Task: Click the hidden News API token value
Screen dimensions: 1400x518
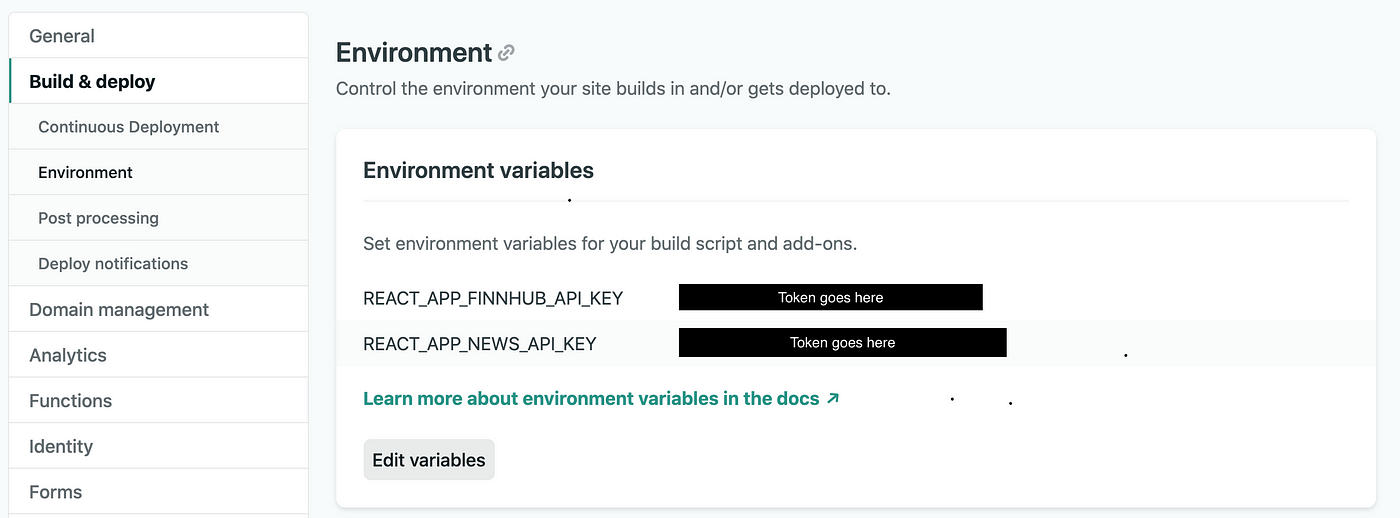Action: (x=843, y=342)
